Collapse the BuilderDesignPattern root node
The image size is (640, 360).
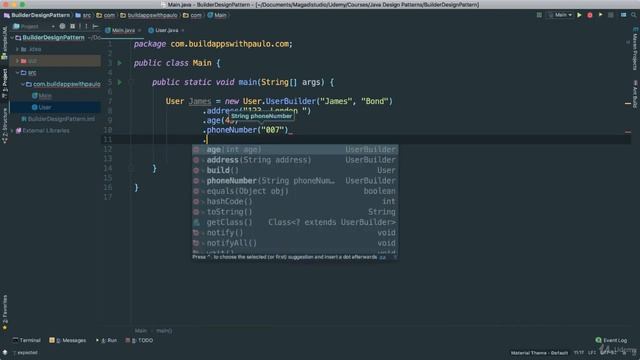12,38
